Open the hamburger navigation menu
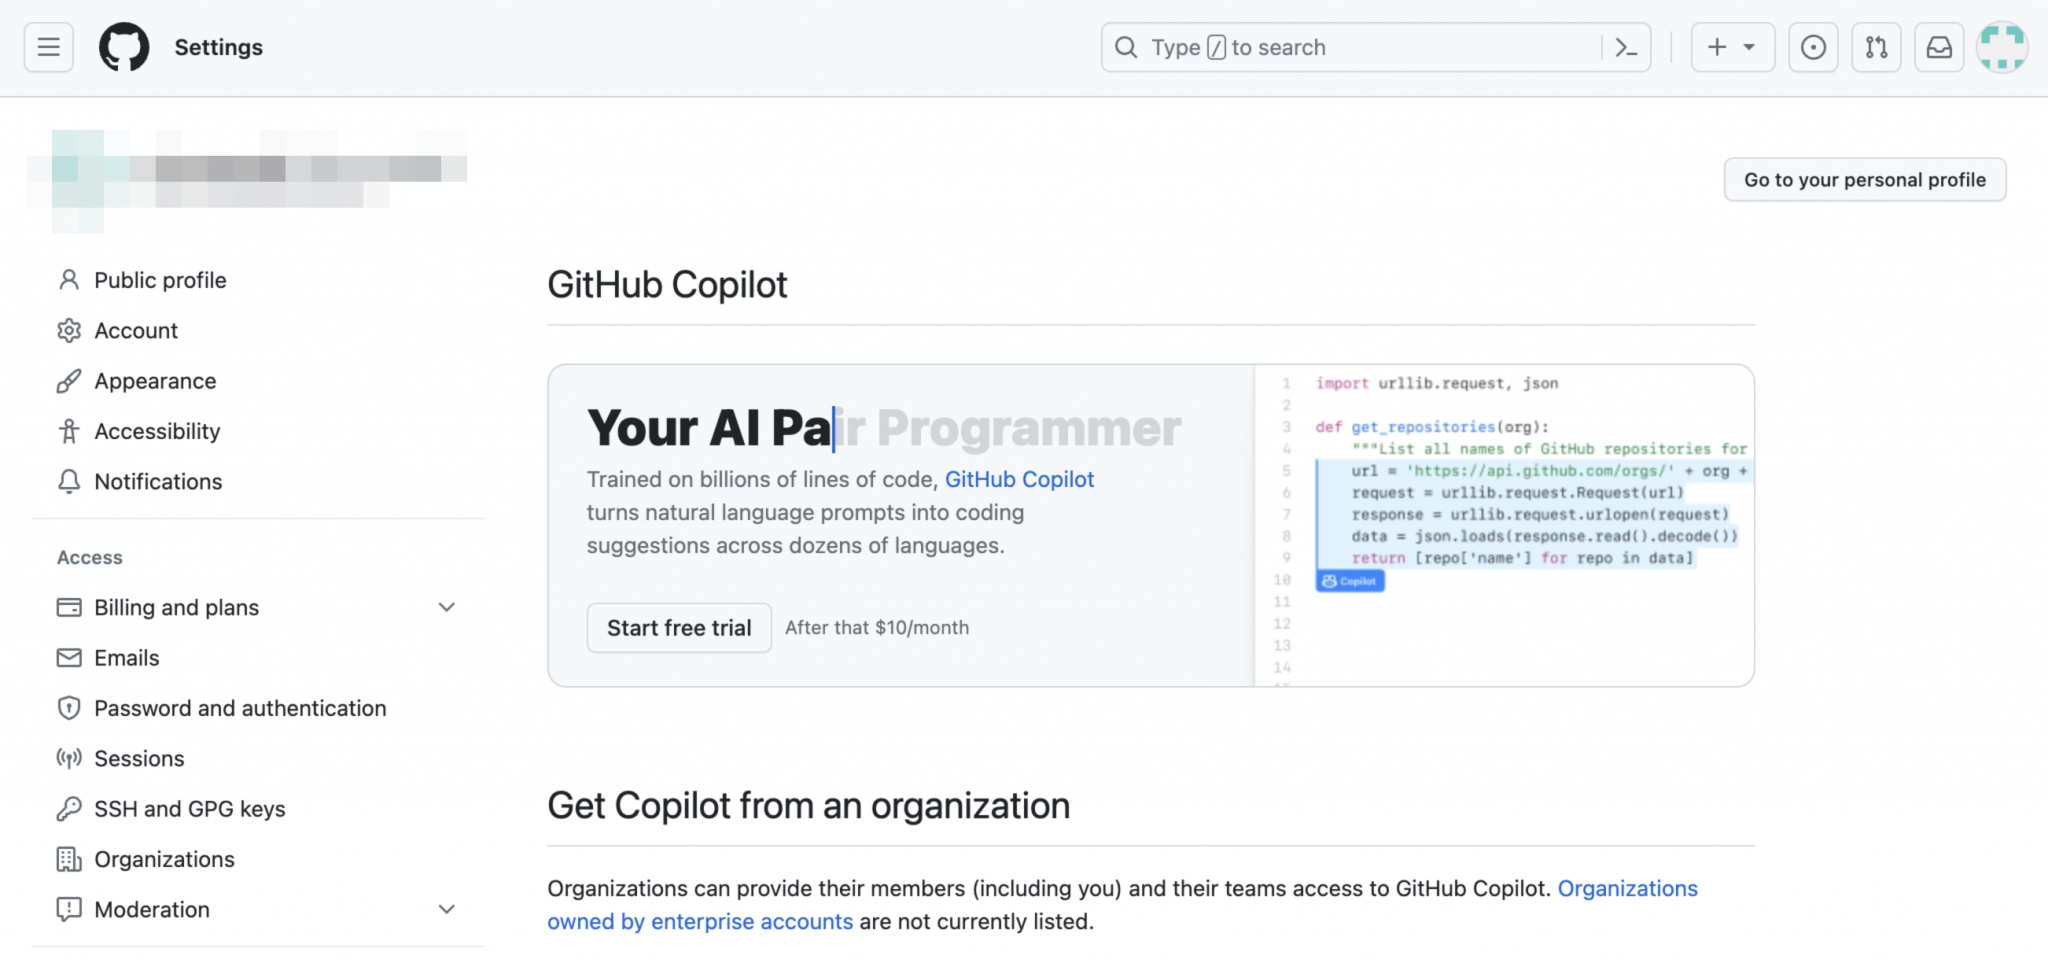Viewport: 2048px width, 963px height. click(x=46, y=47)
